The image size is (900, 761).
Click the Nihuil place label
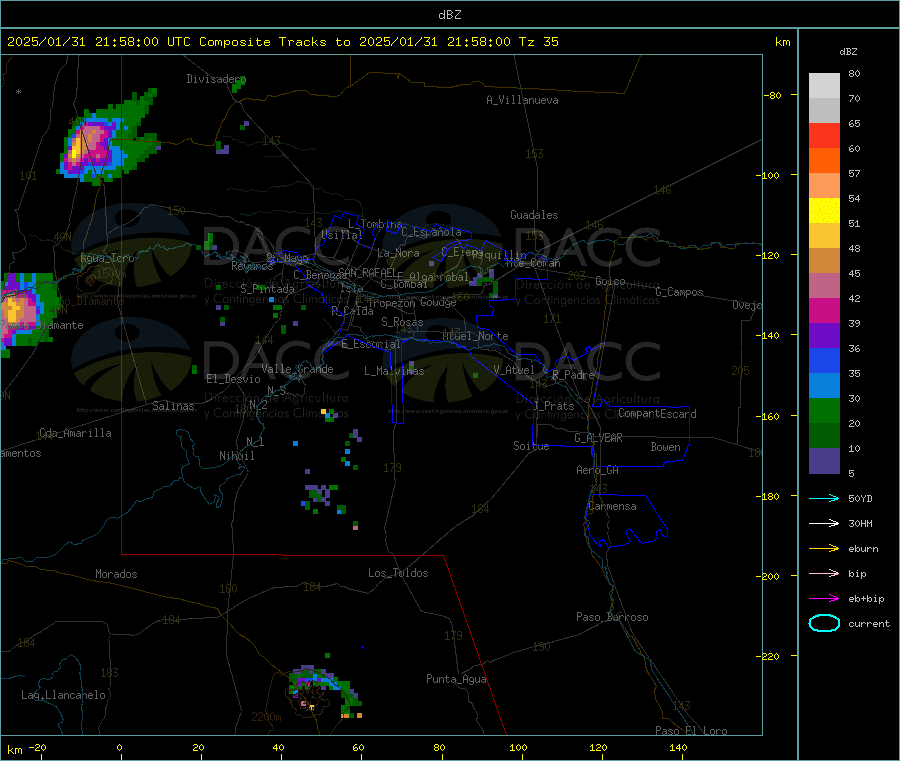tap(236, 456)
